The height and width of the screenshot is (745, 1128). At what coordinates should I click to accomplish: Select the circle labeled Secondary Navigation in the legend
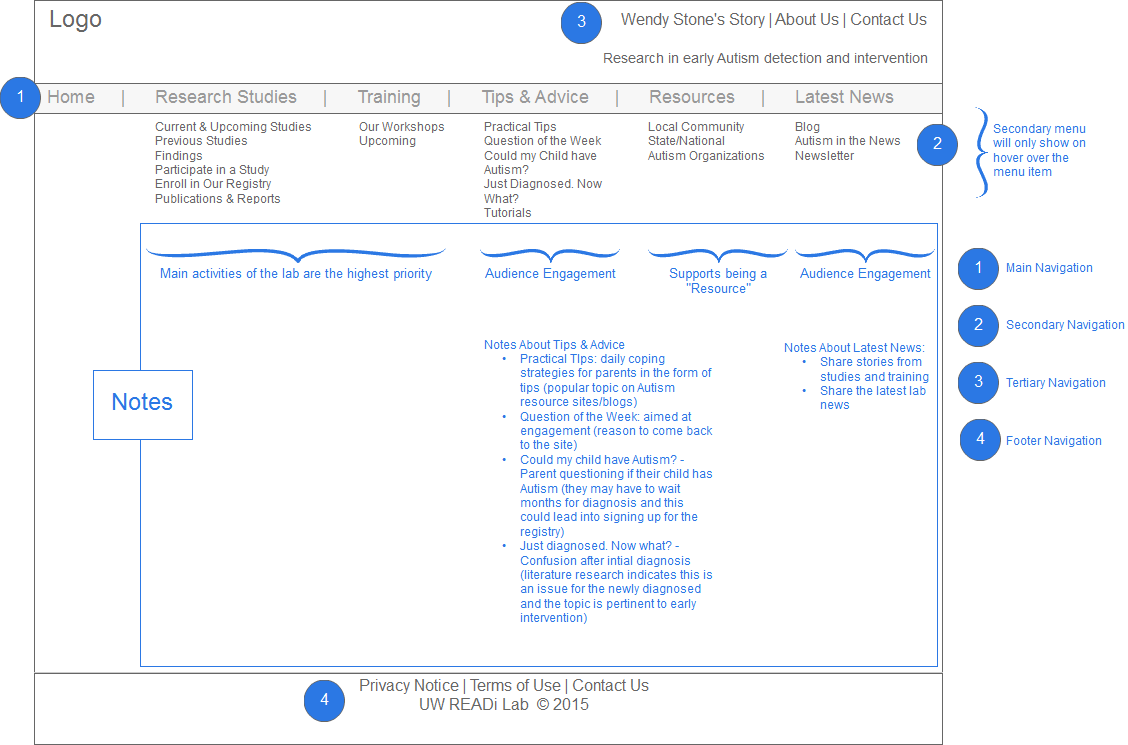[978, 325]
